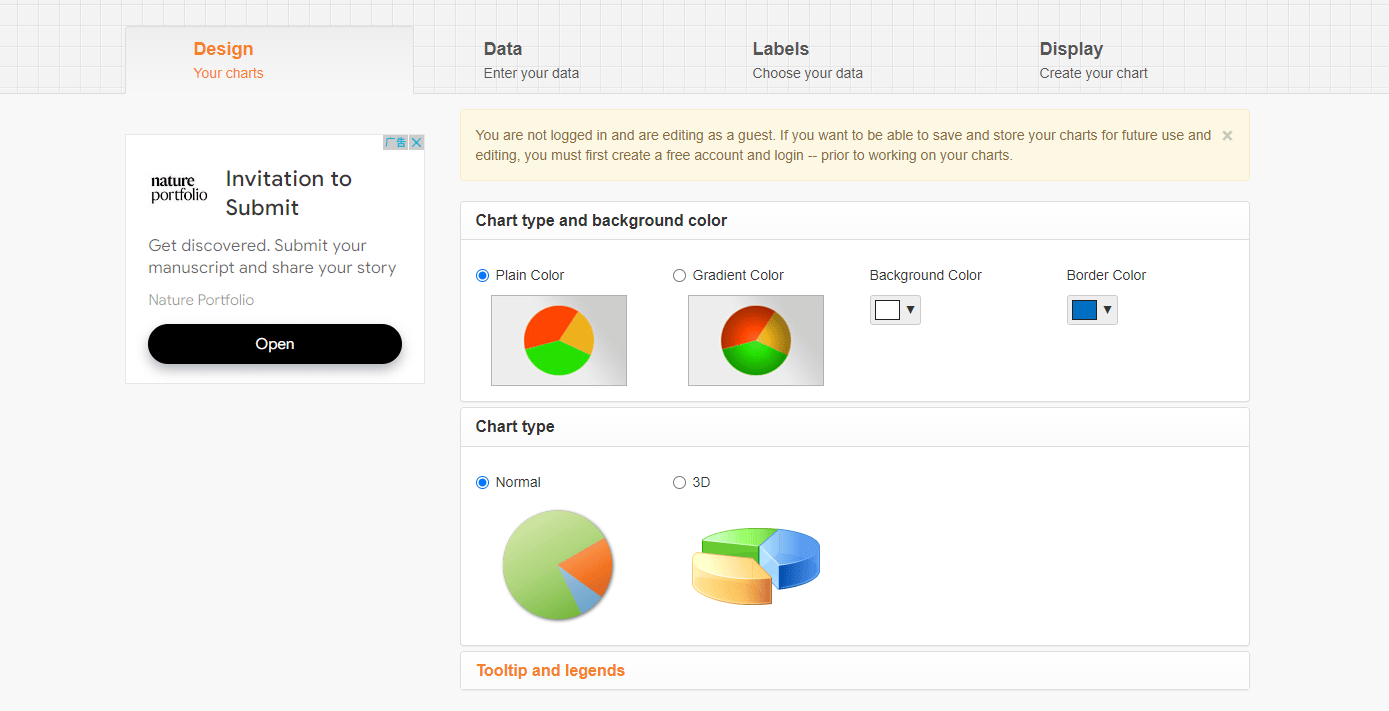Click the Invitation to Submit headline
The image size is (1389, 711).
click(288, 193)
